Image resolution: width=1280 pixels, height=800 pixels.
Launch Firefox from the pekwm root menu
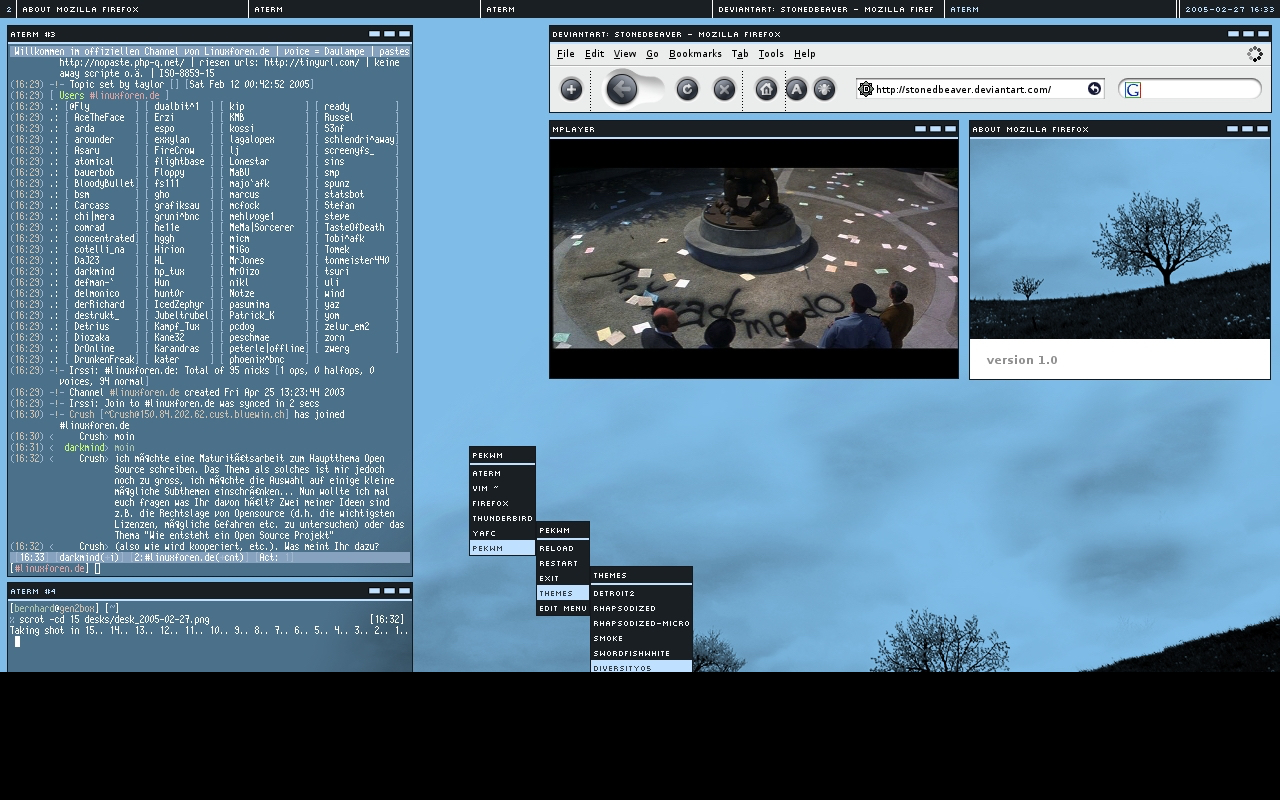[502, 503]
